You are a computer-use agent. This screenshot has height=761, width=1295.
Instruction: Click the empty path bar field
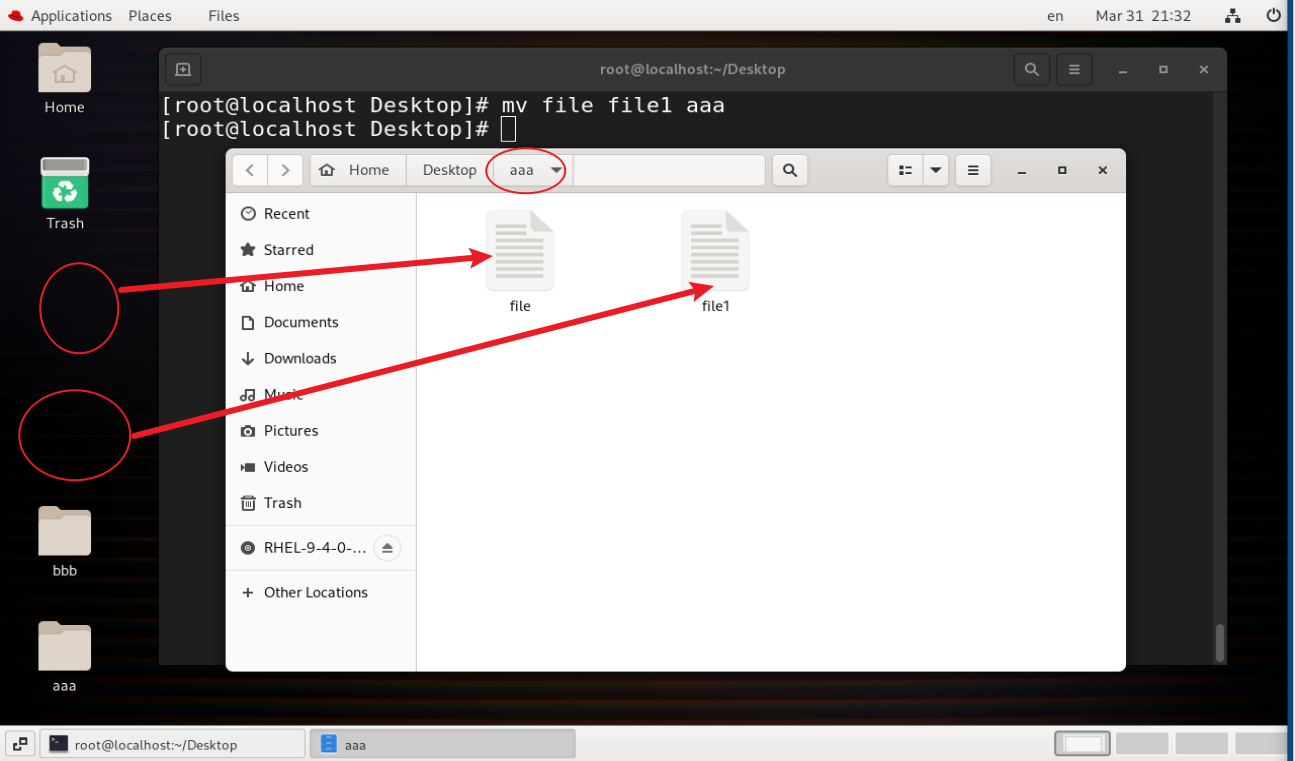(x=669, y=170)
